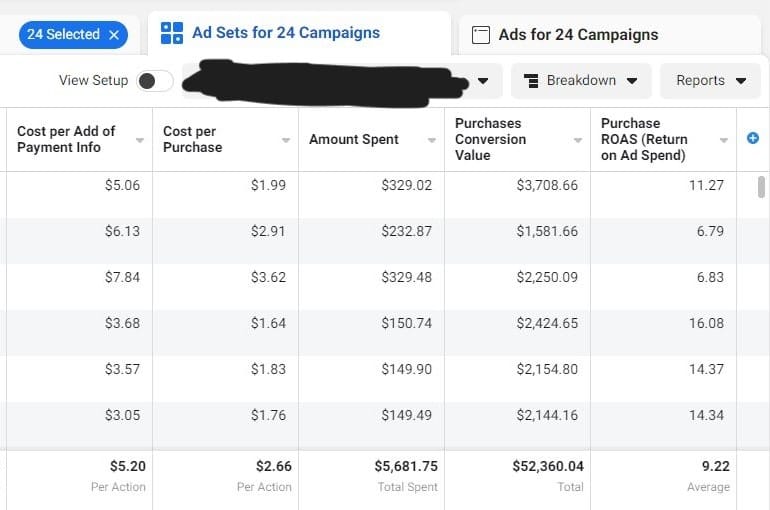Screen dimensions: 770x510
Task: Remove the 24 Selected filter
Action: point(114,35)
